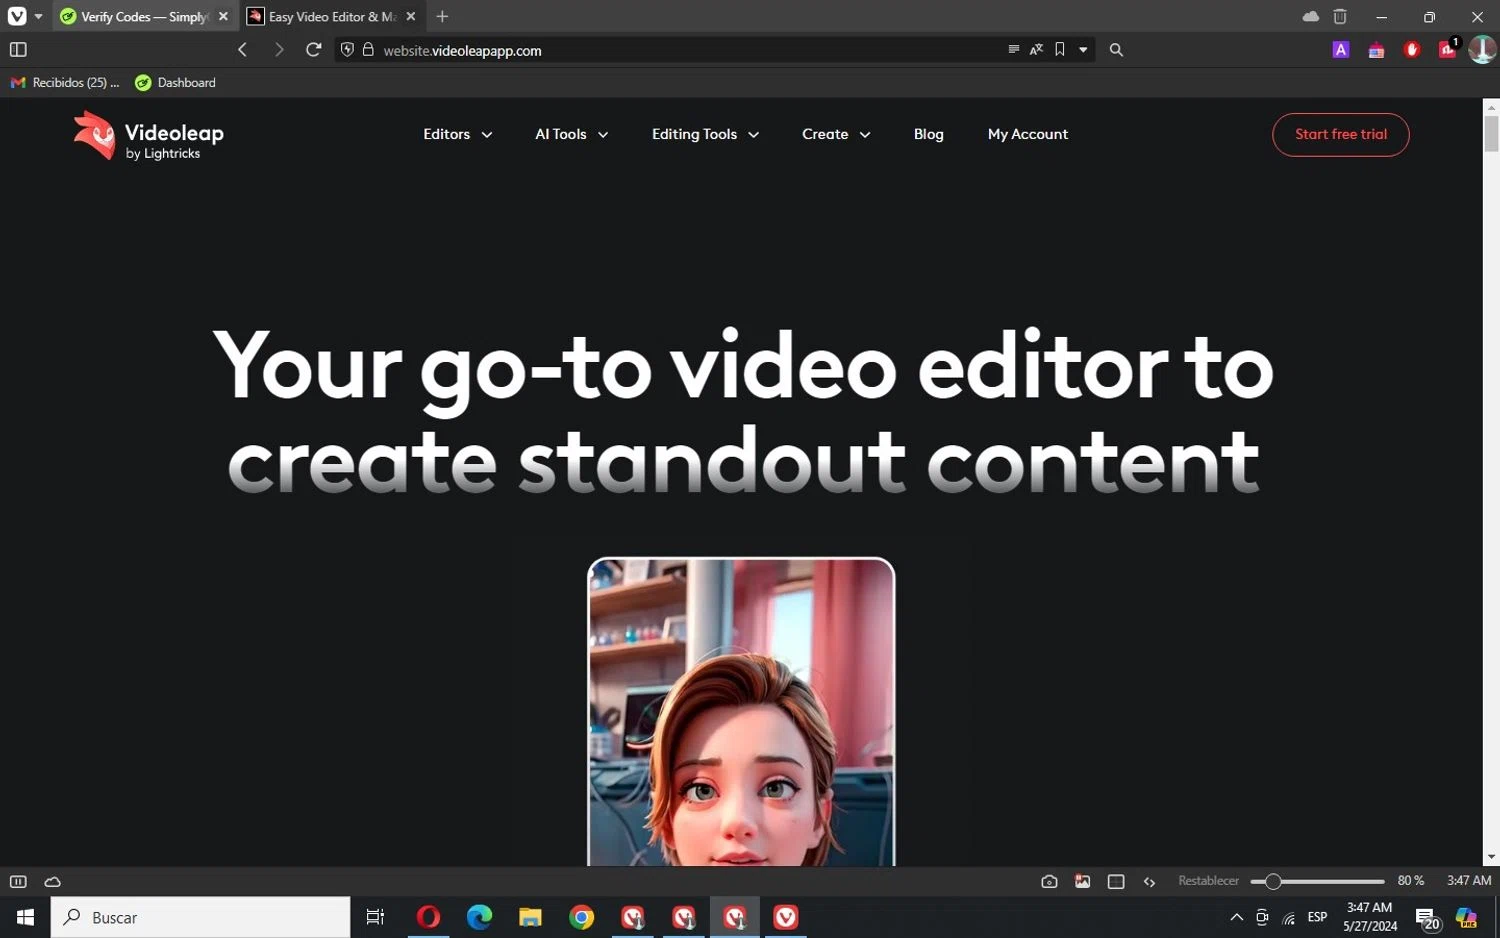Click the status bar clock 3:47 AM
This screenshot has width=1500, height=938.
coord(1469,881)
